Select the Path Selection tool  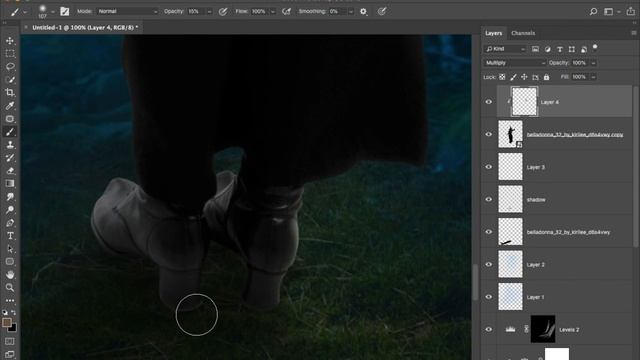pyautogui.click(x=10, y=249)
